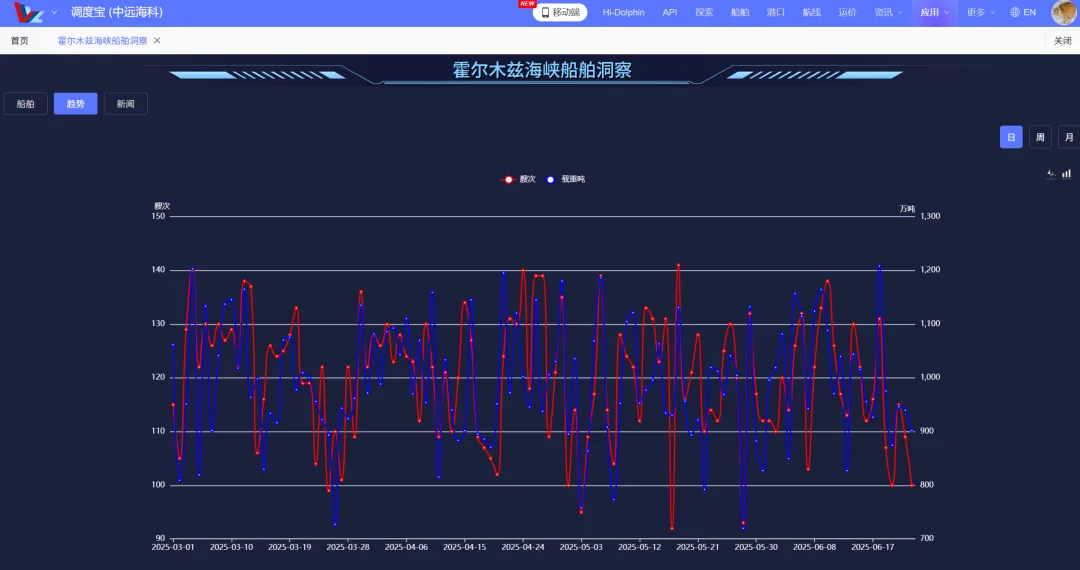Select the 月 monthly granularity

click(x=1069, y=137)
